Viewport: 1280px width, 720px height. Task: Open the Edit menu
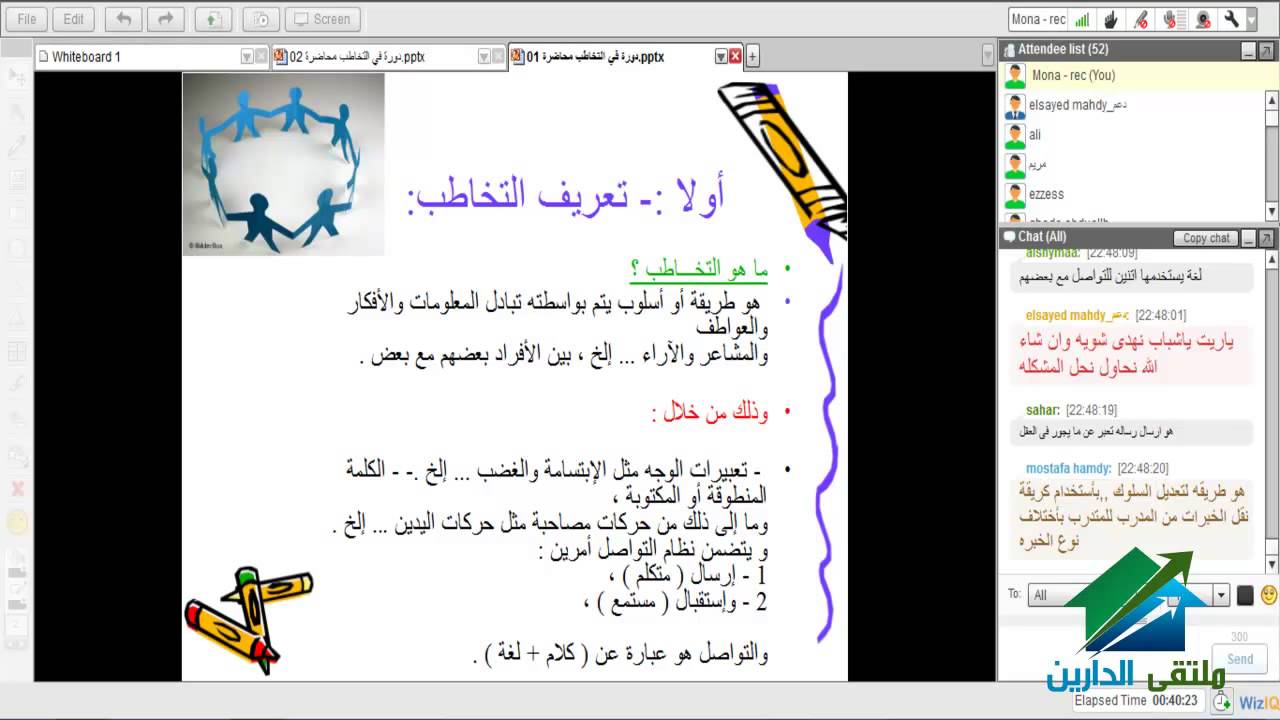[73, 19]
